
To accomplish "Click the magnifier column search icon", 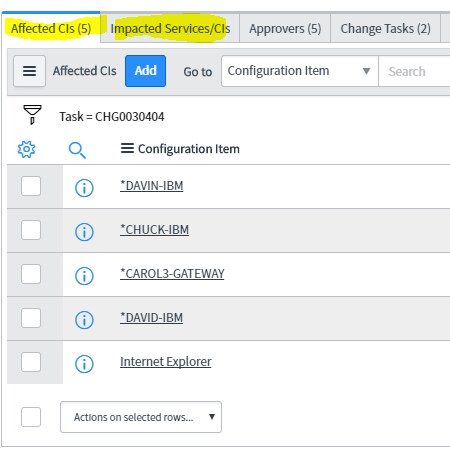I will [77, 150].
